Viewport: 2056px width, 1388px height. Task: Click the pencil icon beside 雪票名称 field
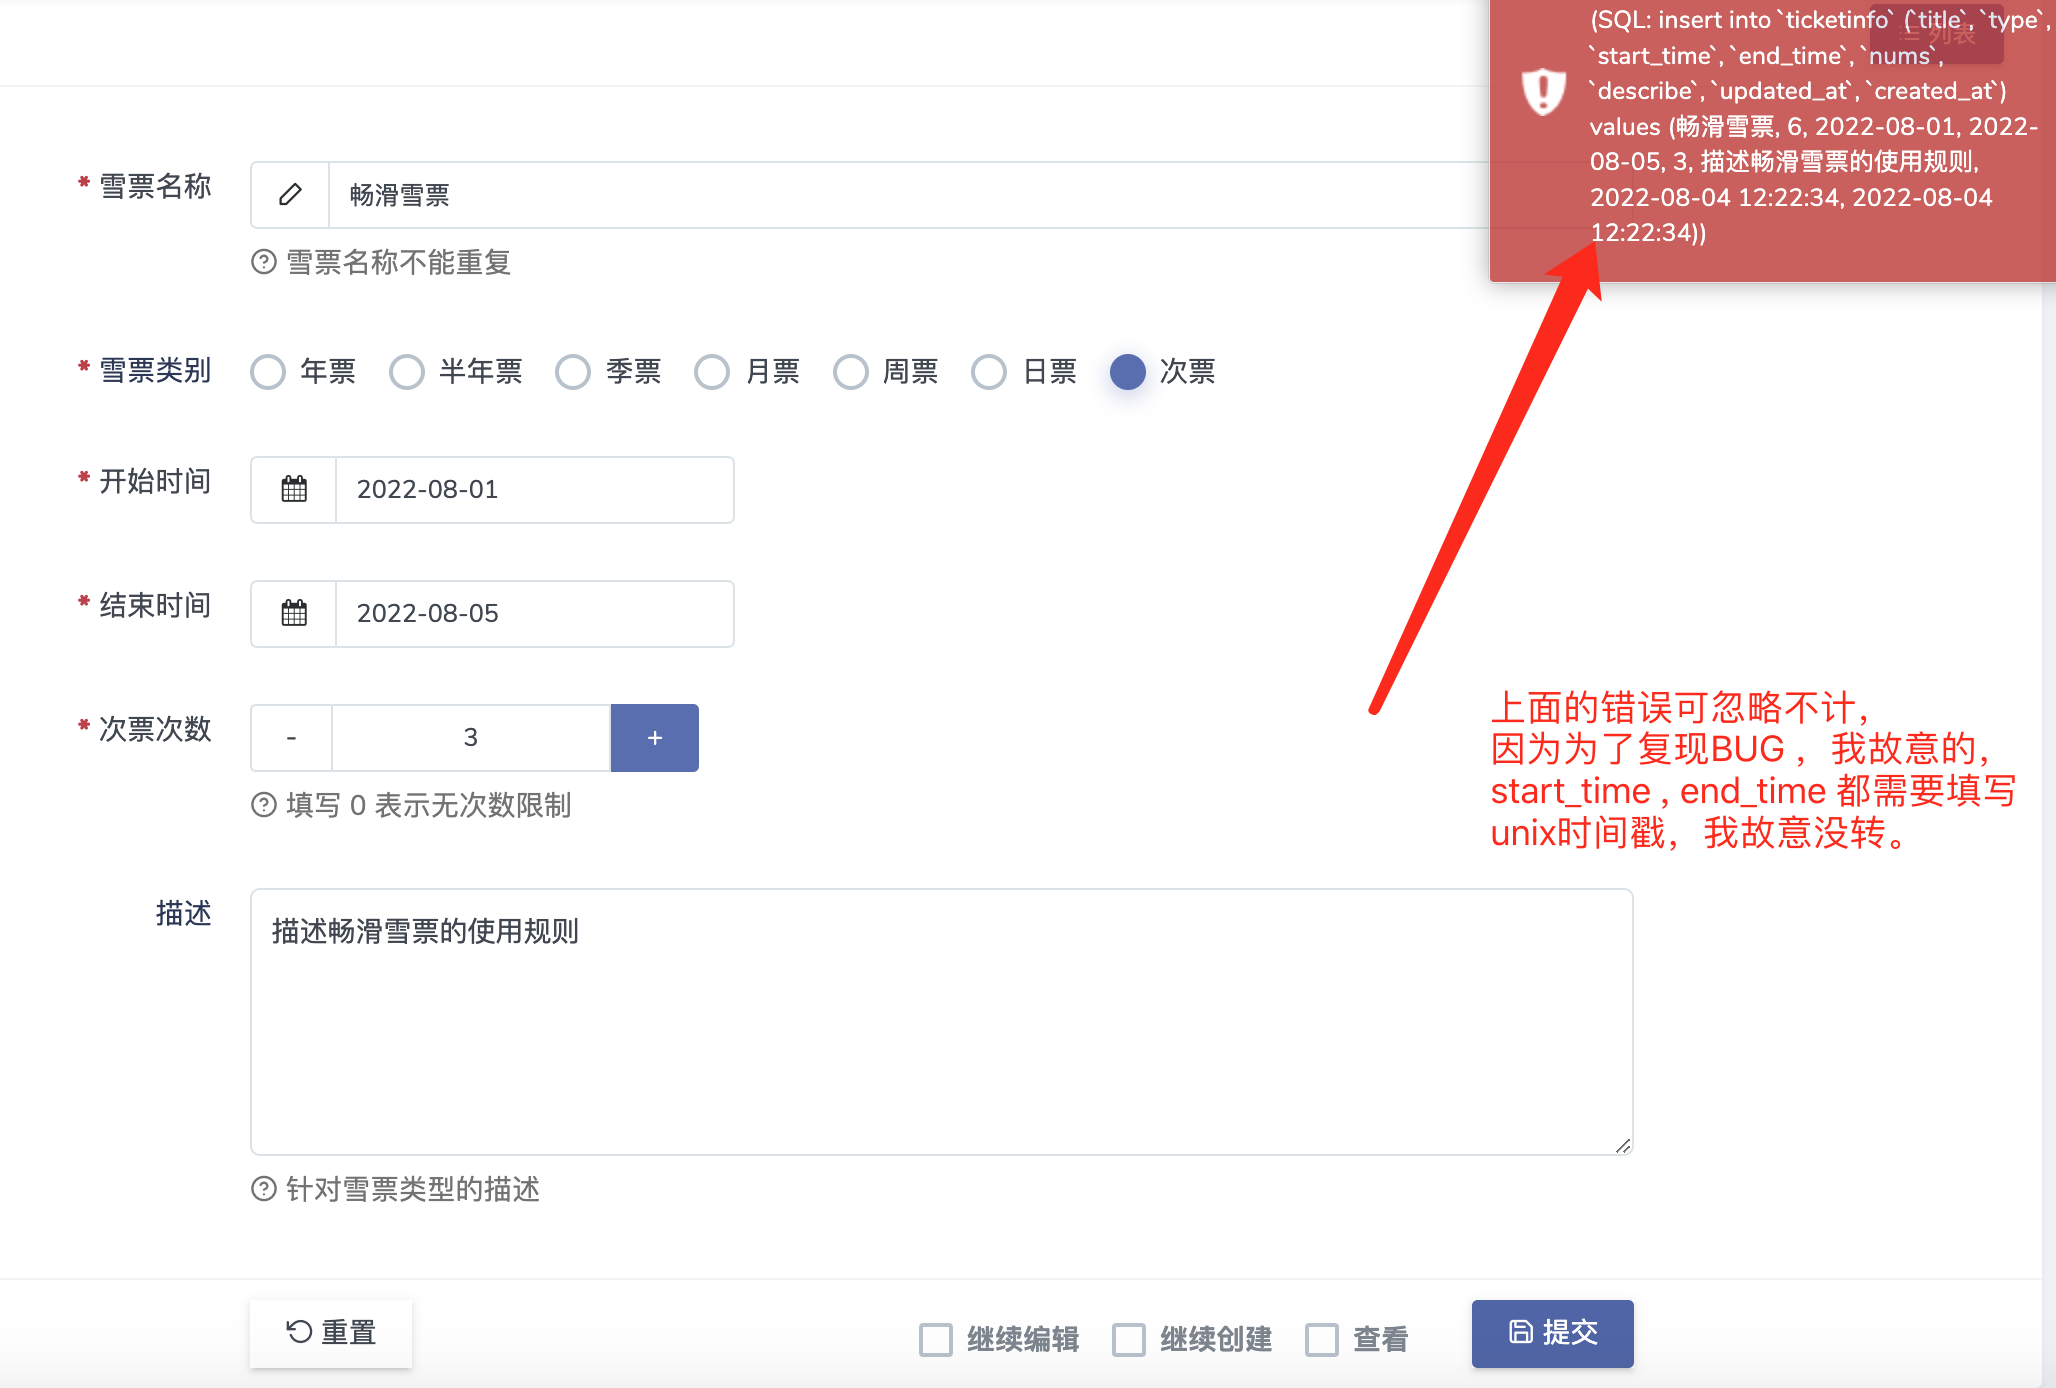click(x=290, y=195)
